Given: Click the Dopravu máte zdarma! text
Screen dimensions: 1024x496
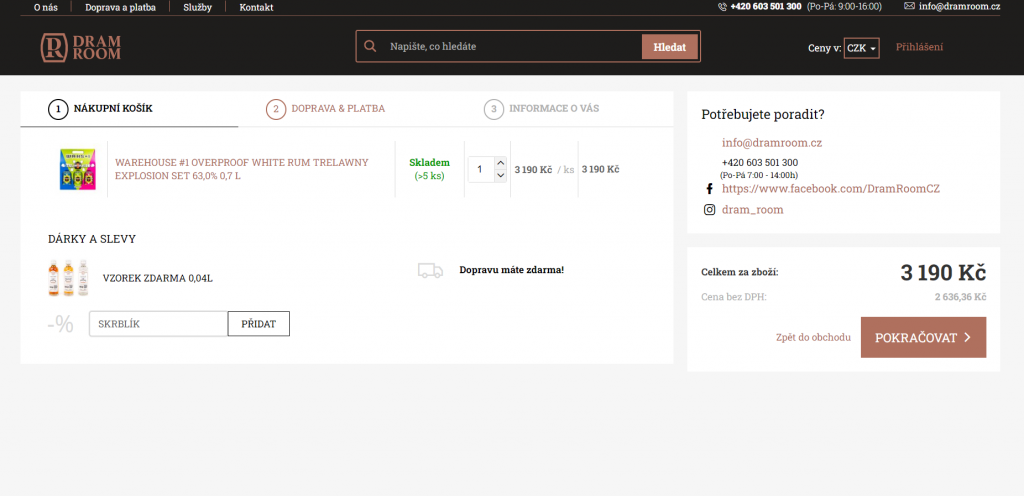Looking at the screenshot, I should point(511,270).
